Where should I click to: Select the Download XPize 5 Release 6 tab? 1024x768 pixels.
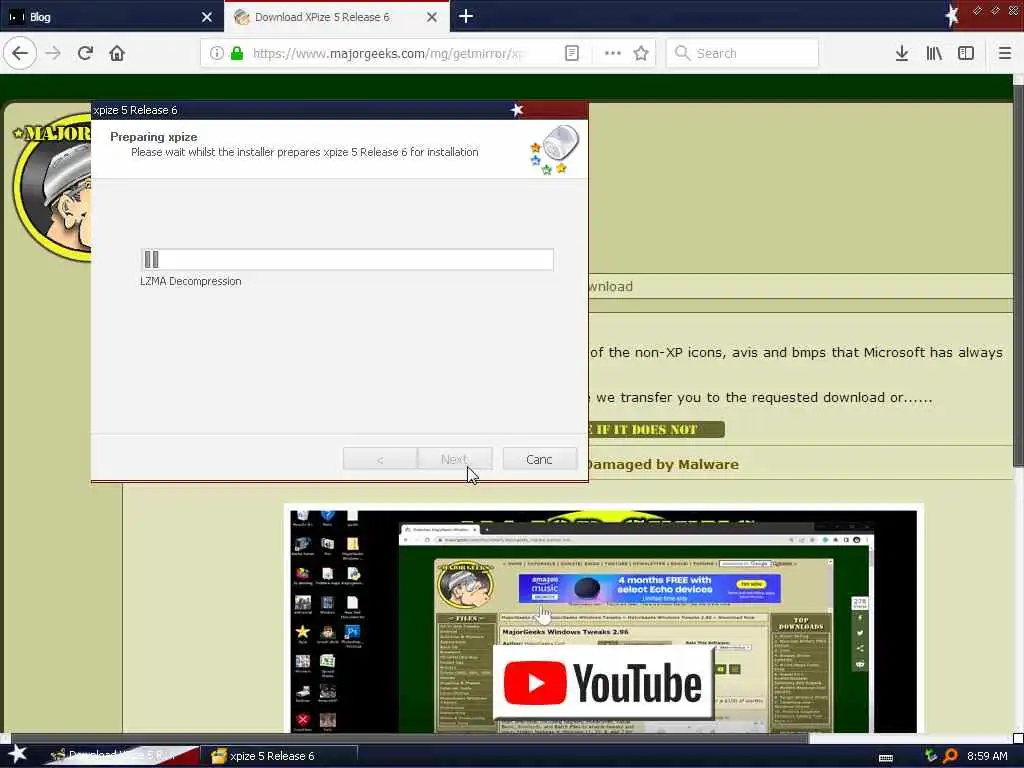[x=336, y=16]
